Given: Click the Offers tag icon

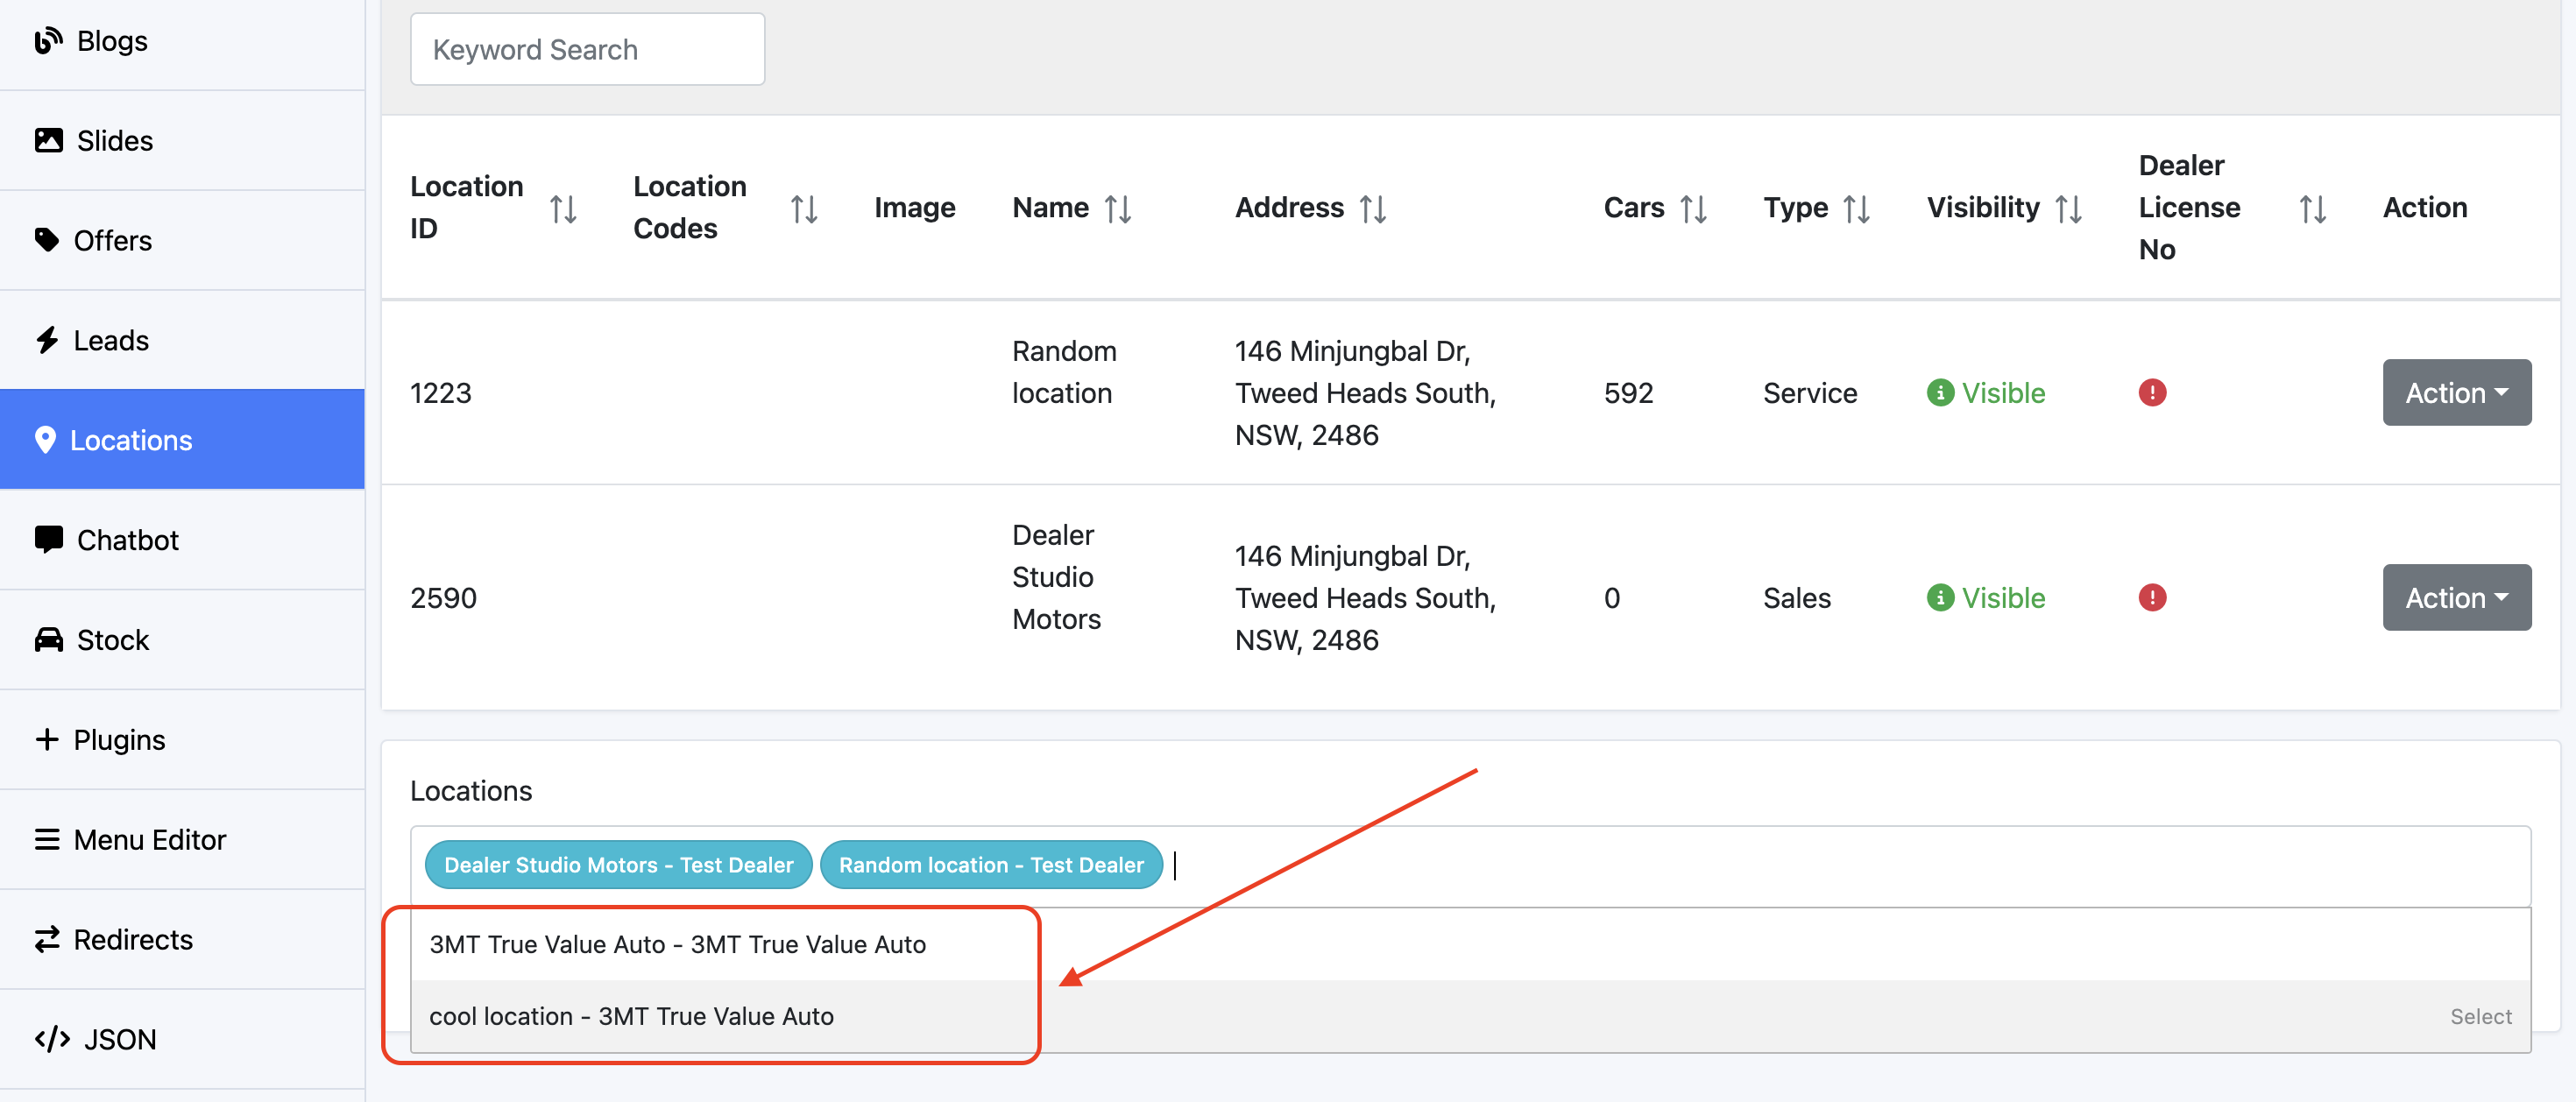Looking at the screenshot, I should 46,240.
